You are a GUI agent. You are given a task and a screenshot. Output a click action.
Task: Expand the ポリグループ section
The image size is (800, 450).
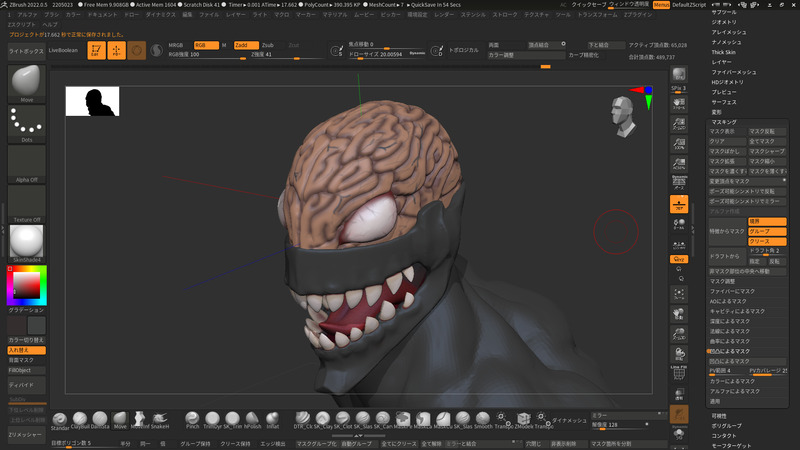[x=724, y=425]
